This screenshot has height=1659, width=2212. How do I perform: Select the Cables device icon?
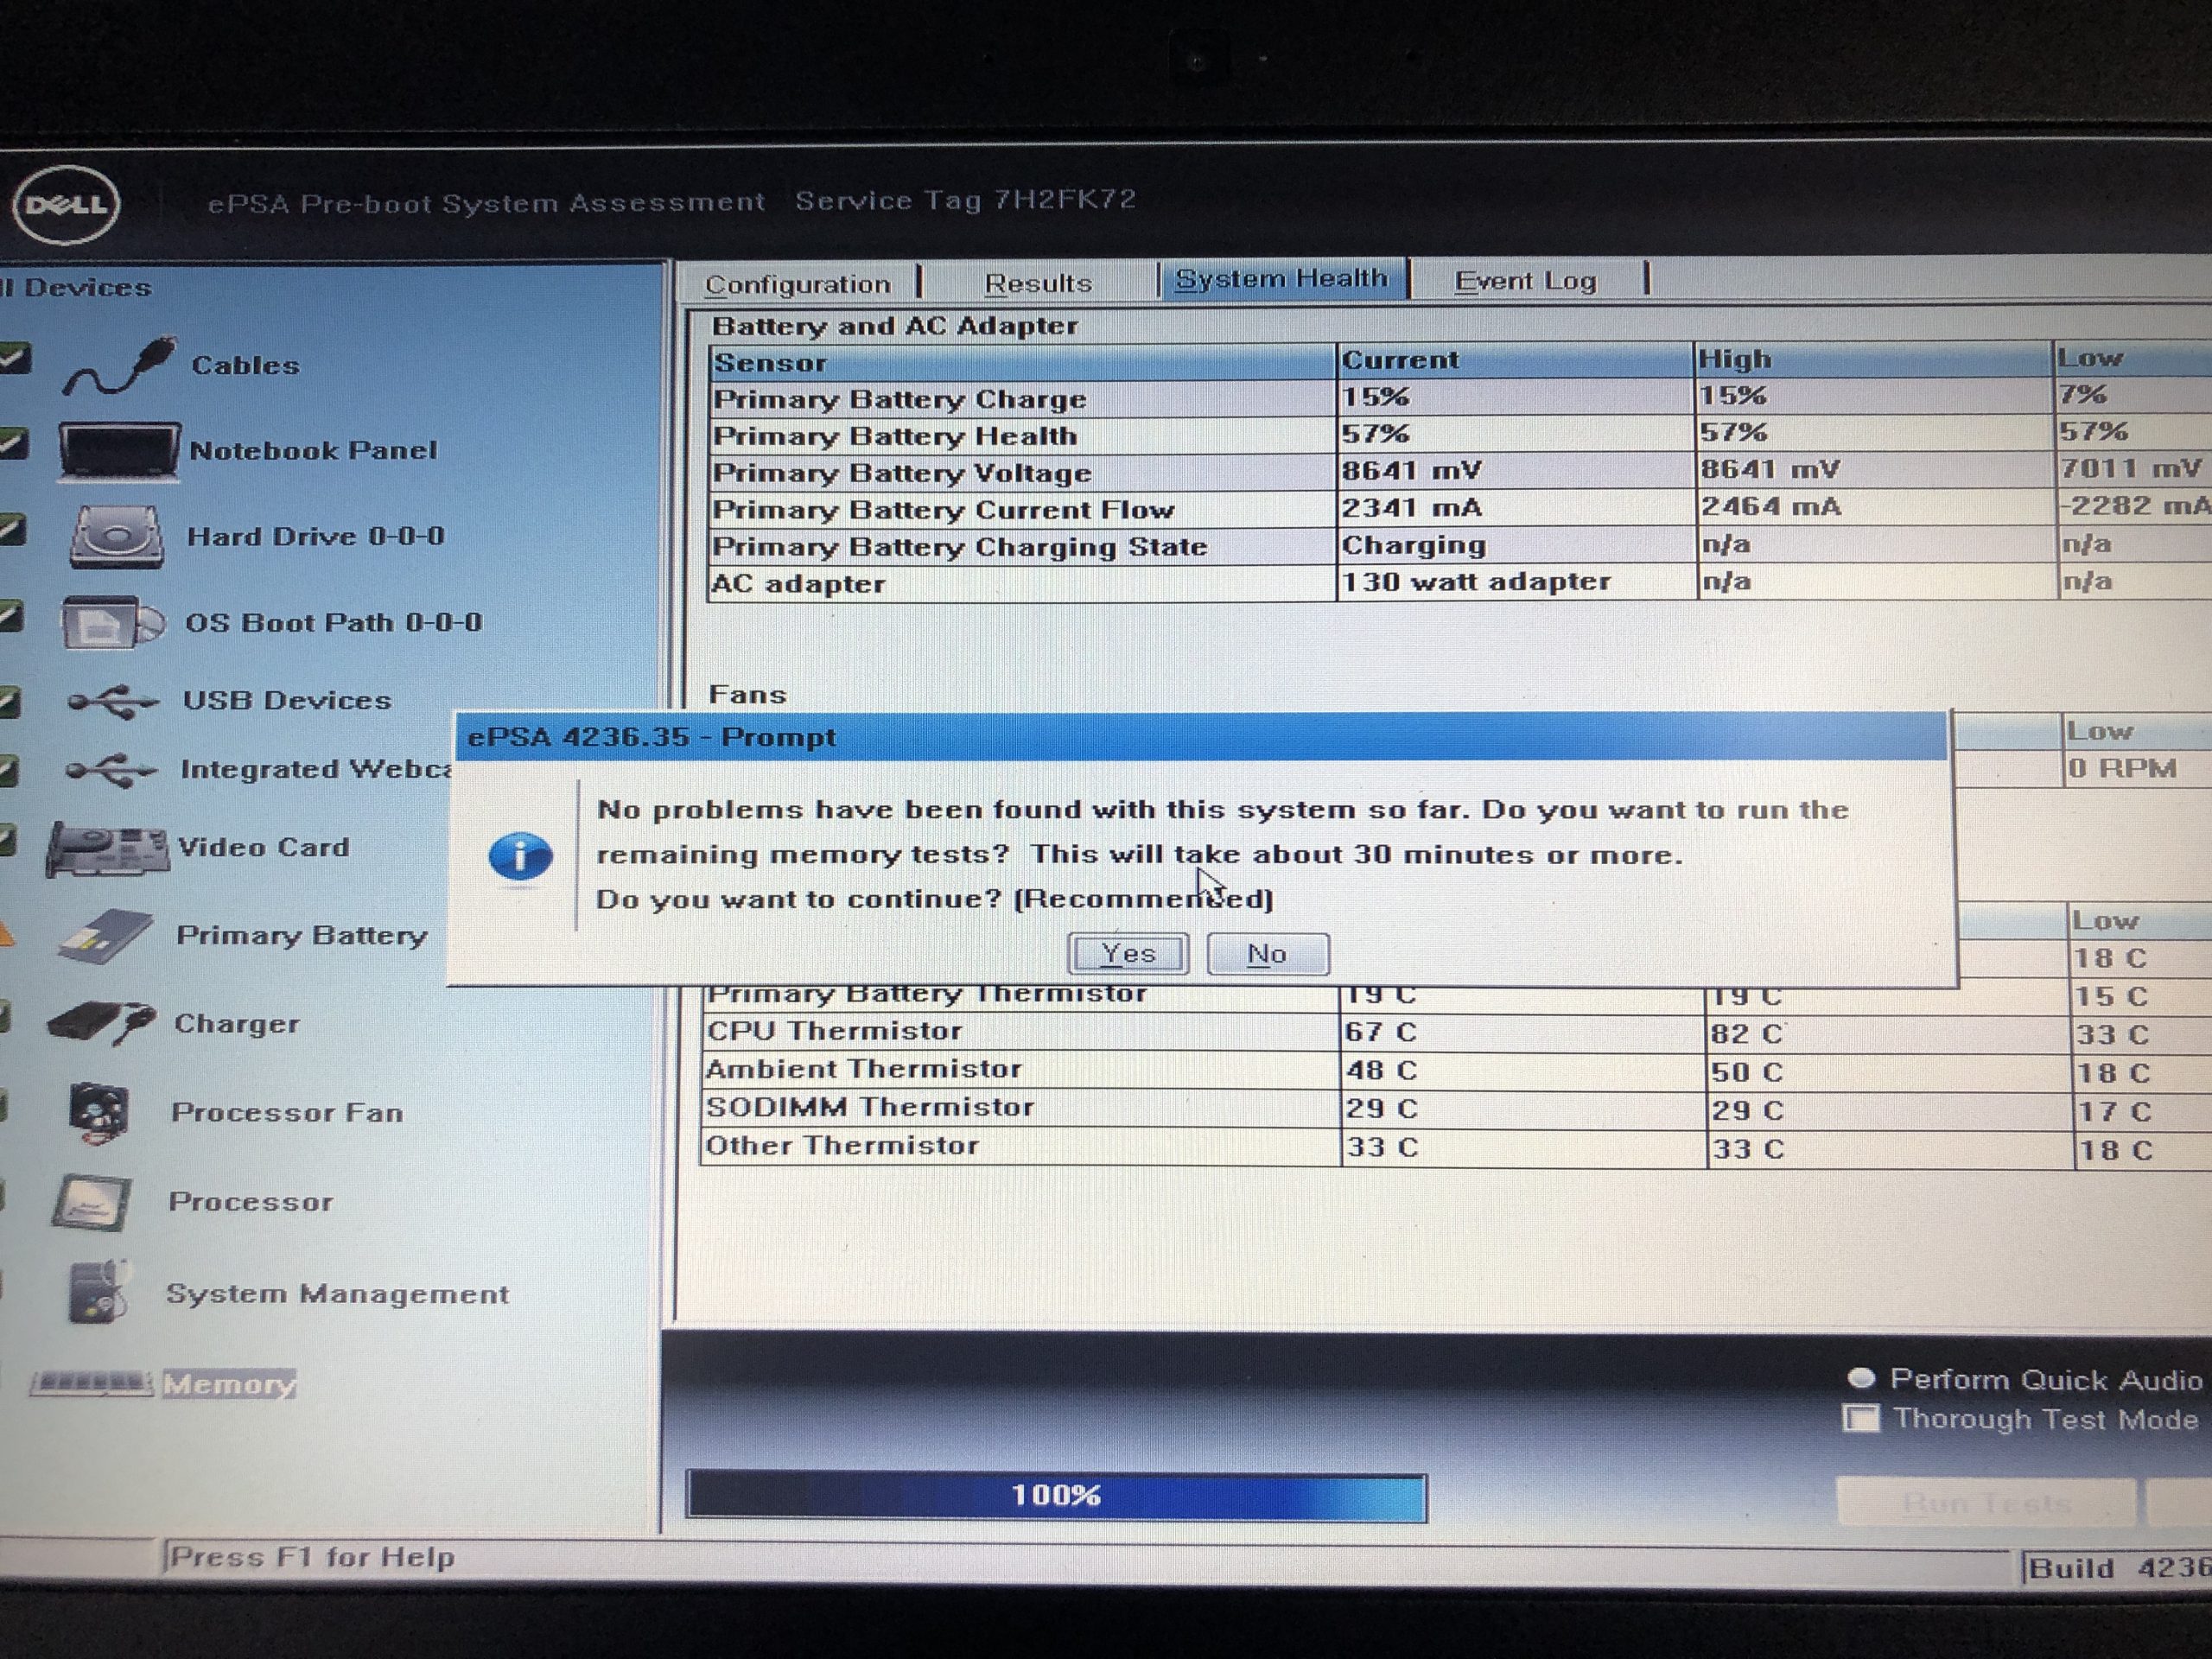click(x=120, y=367)
